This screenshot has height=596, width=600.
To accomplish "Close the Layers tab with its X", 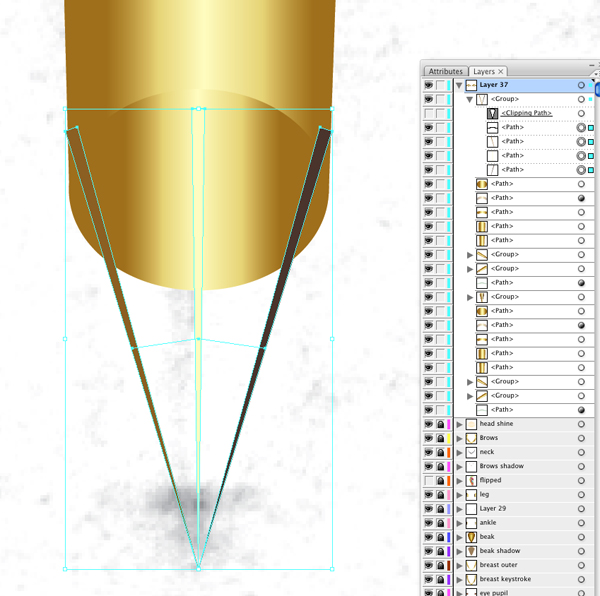I will 501,72.
